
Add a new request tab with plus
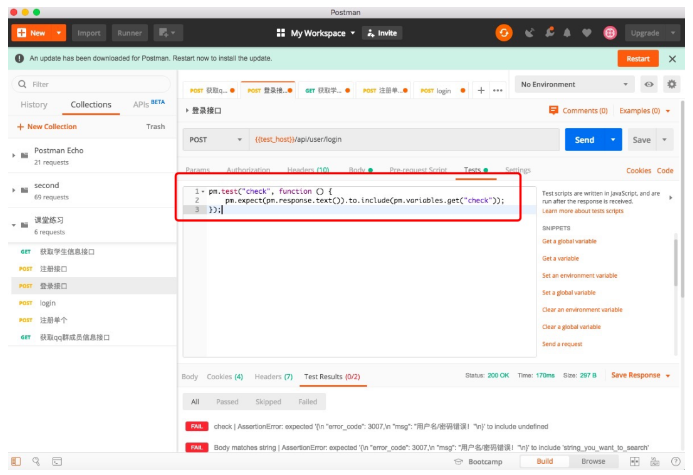coord(481,90)
